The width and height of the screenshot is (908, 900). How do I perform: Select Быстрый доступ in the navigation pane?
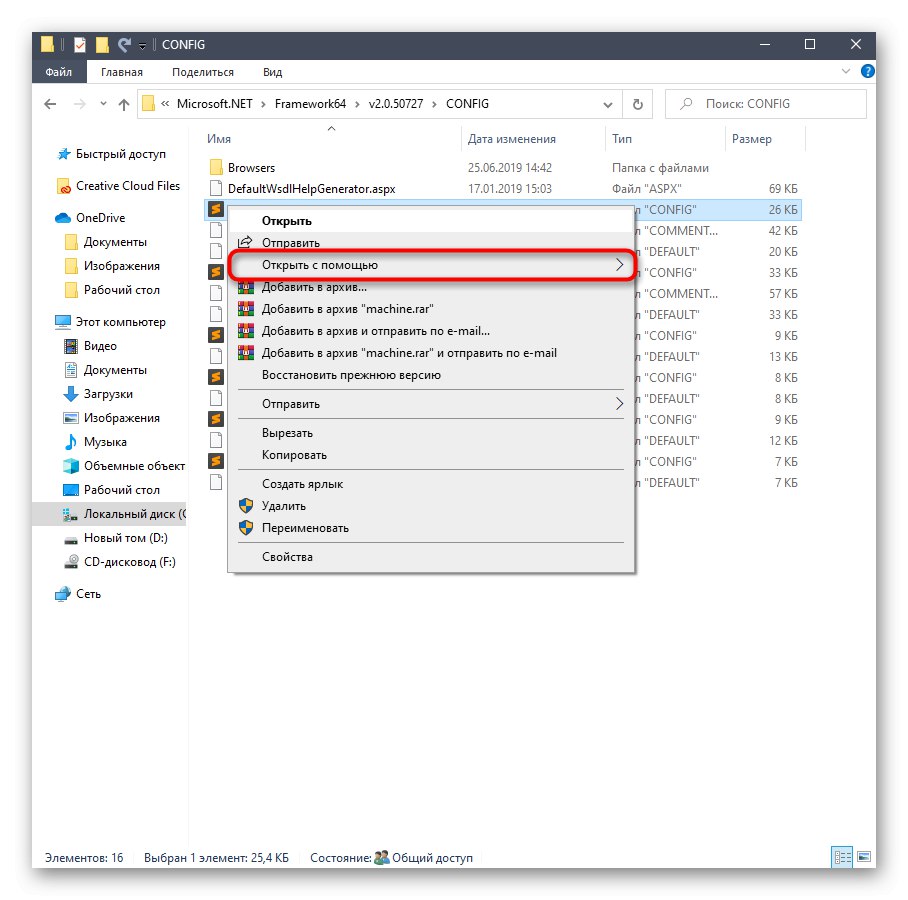pos(120,154)
